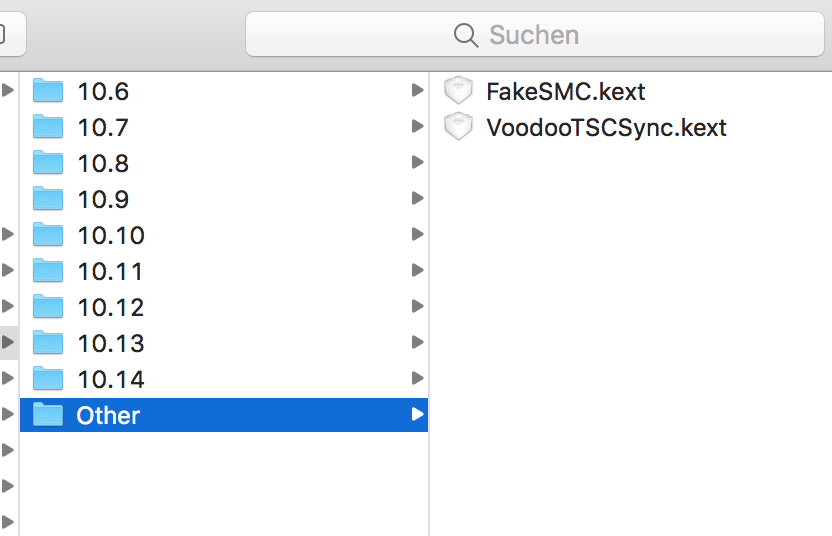Select the 10.11 folder name
Screen dimensions: 832x536
(x=110, y=271)
